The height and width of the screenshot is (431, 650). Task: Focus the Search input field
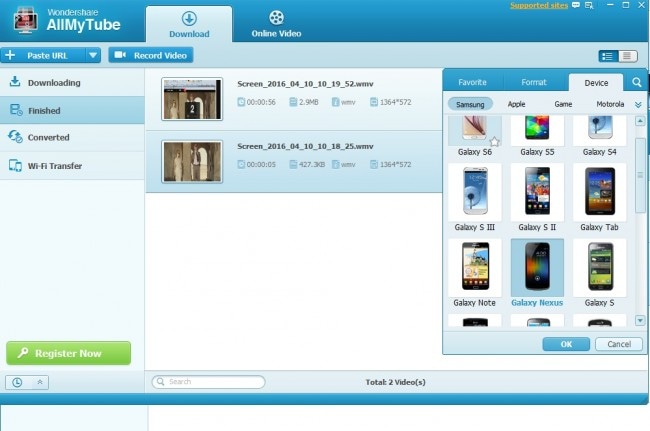(209, 382)
